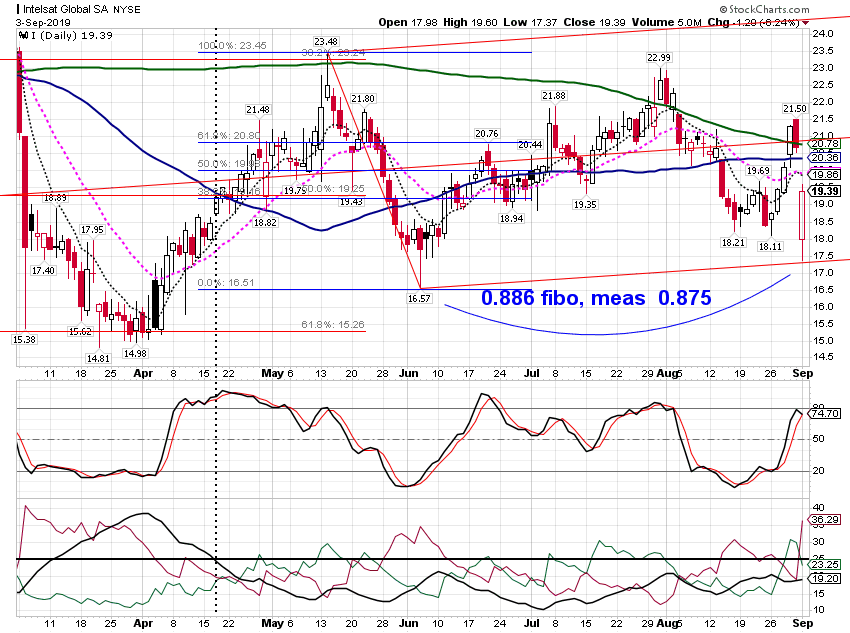Click the 15.38 price label

click(x=24, y=340)
